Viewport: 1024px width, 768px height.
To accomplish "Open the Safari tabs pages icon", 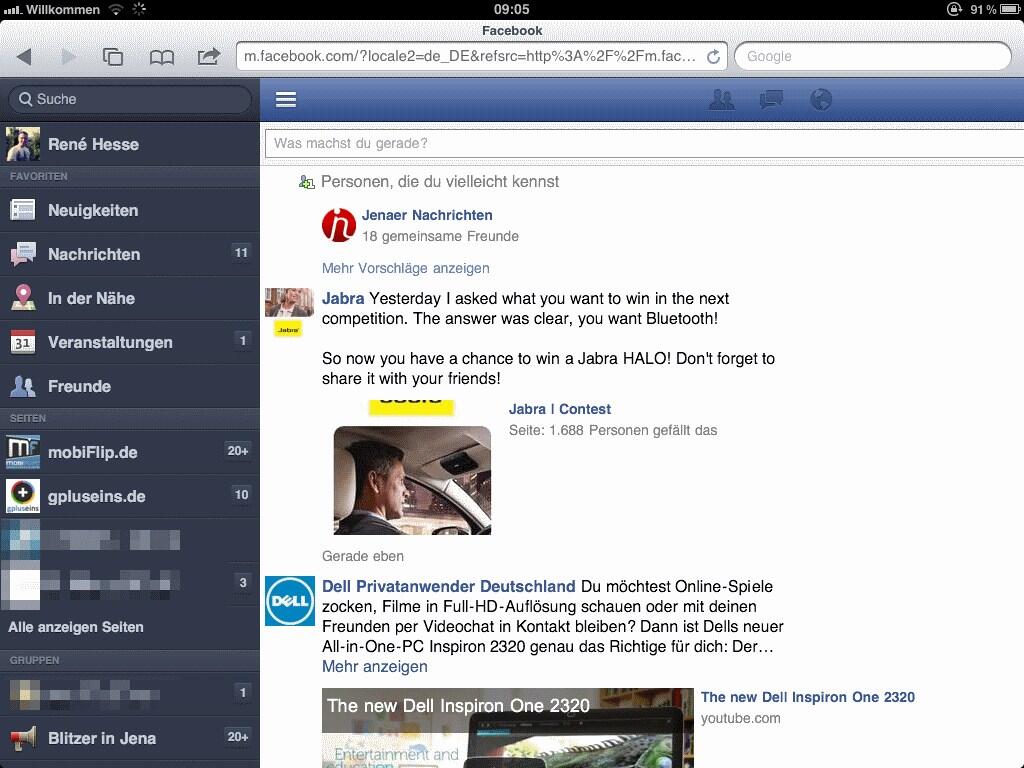I will pyautogui.click(x=113, y=57).
